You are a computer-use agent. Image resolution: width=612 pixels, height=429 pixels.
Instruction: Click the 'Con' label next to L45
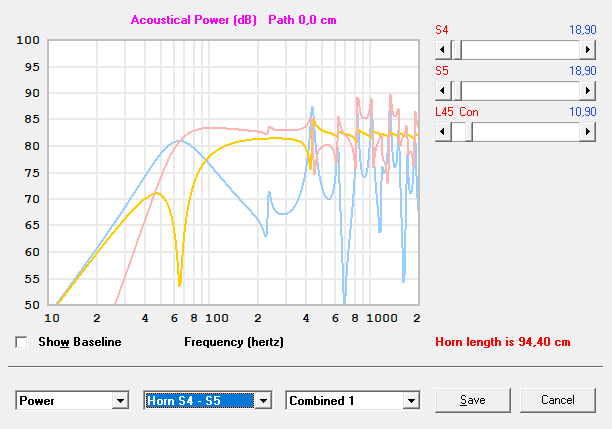click(469, 112)
